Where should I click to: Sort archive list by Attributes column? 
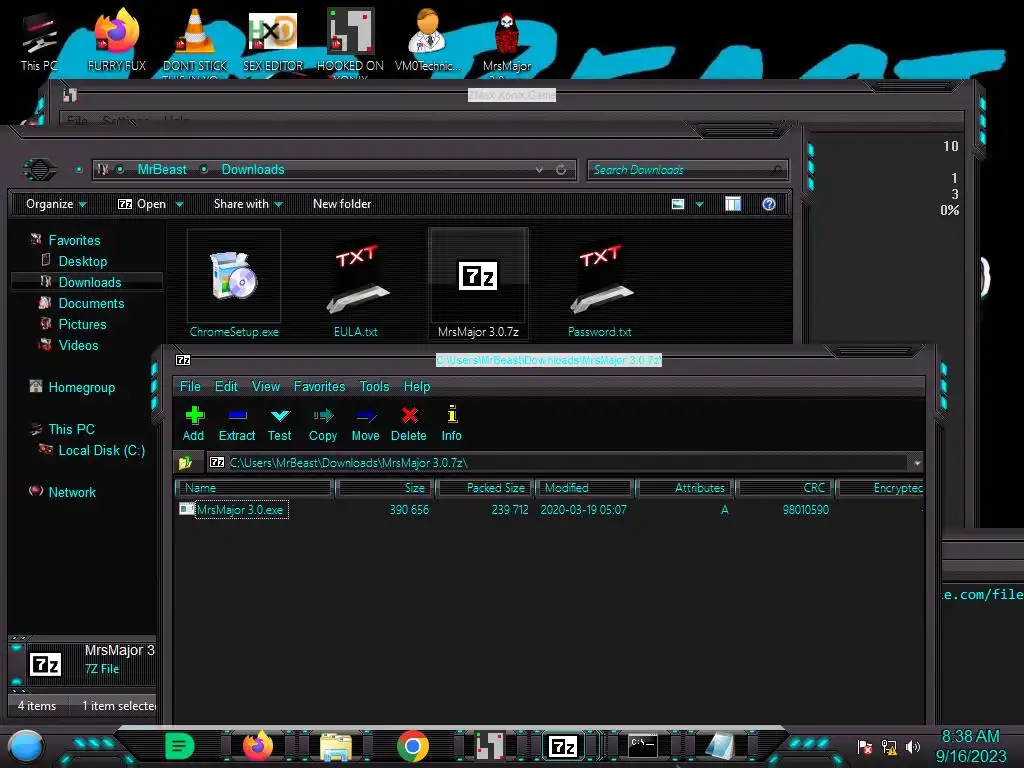click(686, 488)
